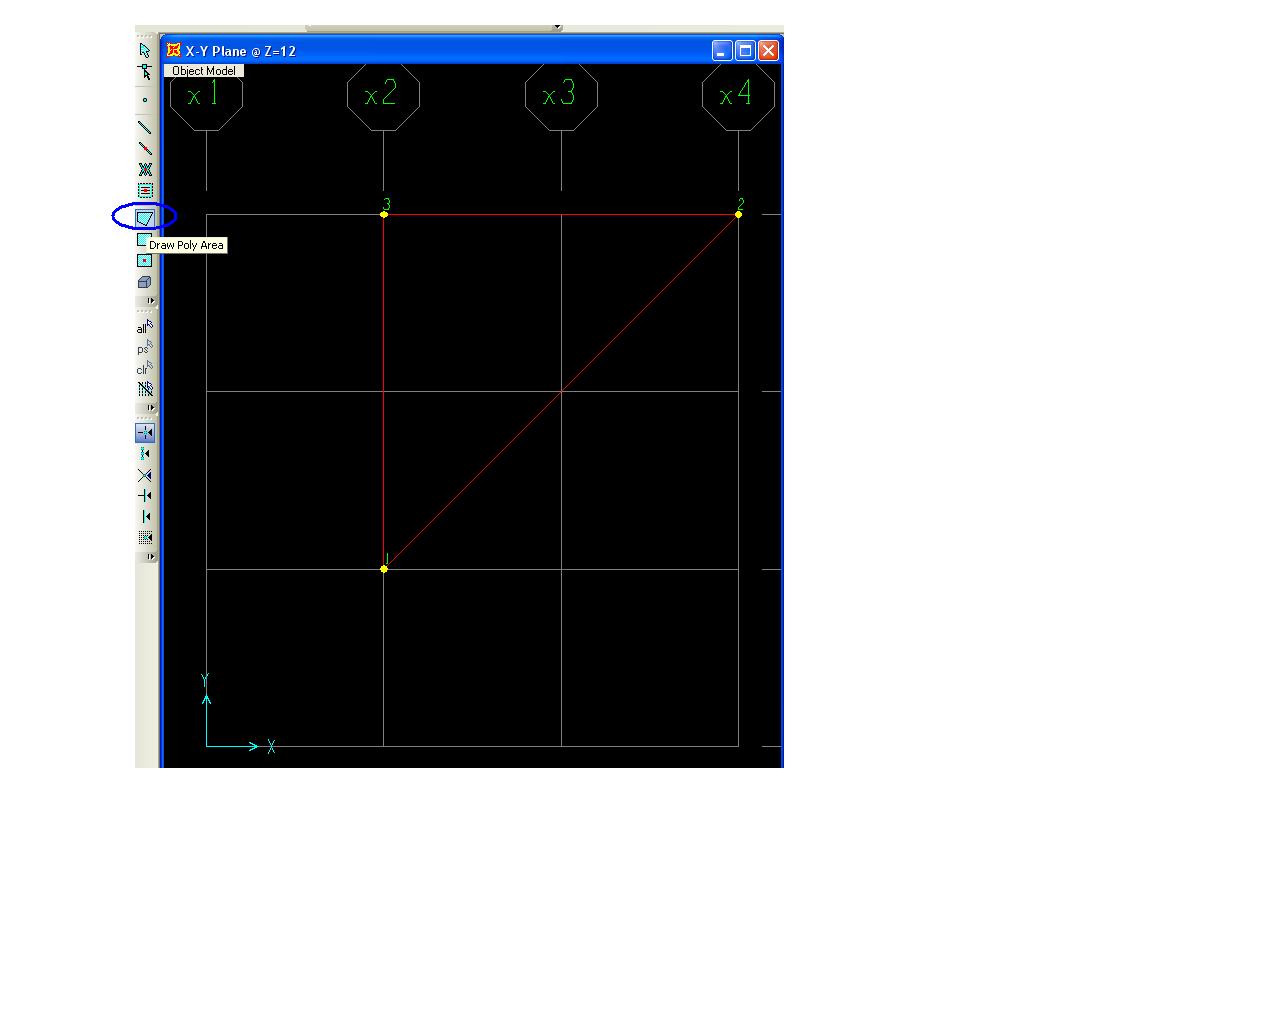Click yellow joint point 2
The image size is (1280, 1024).
739,214
